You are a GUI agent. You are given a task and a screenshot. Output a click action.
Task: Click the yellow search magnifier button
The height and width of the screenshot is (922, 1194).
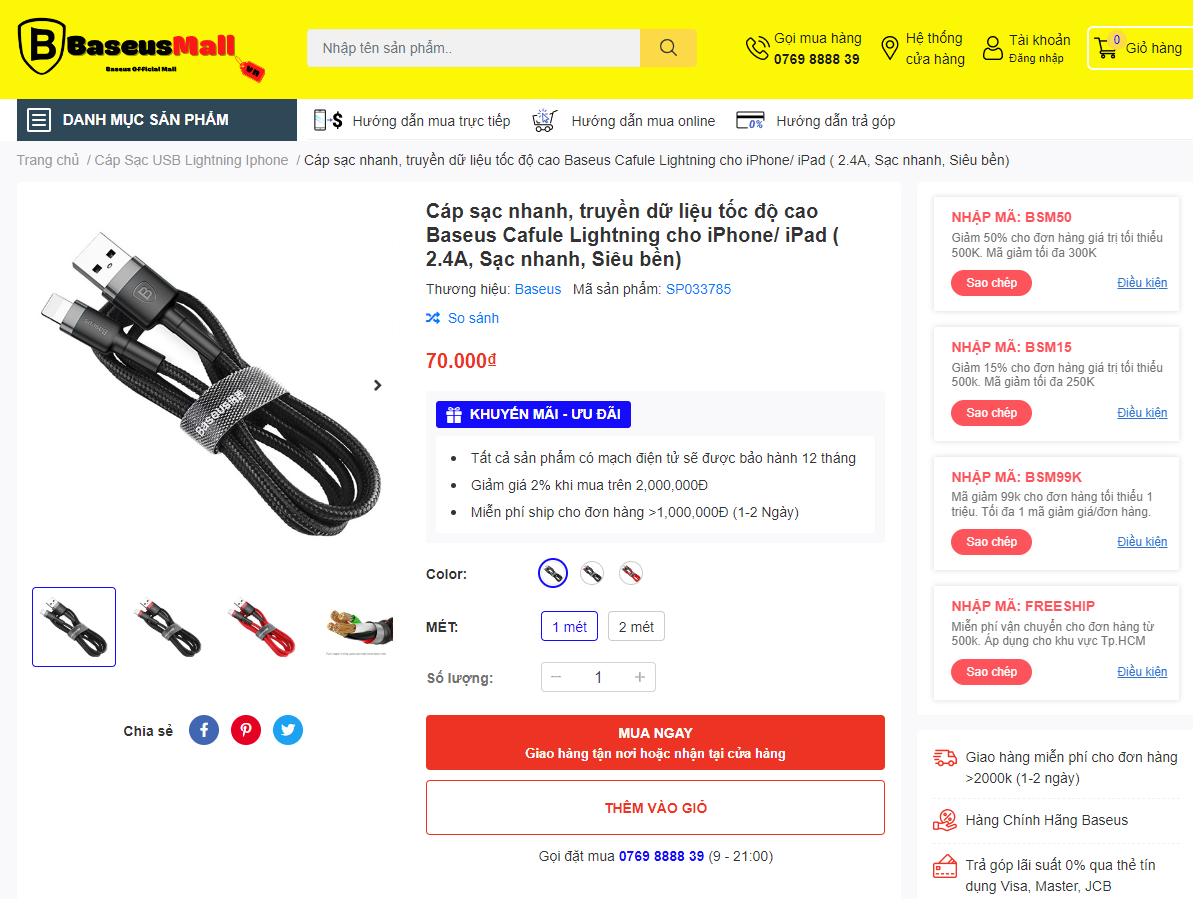(668, 48)
